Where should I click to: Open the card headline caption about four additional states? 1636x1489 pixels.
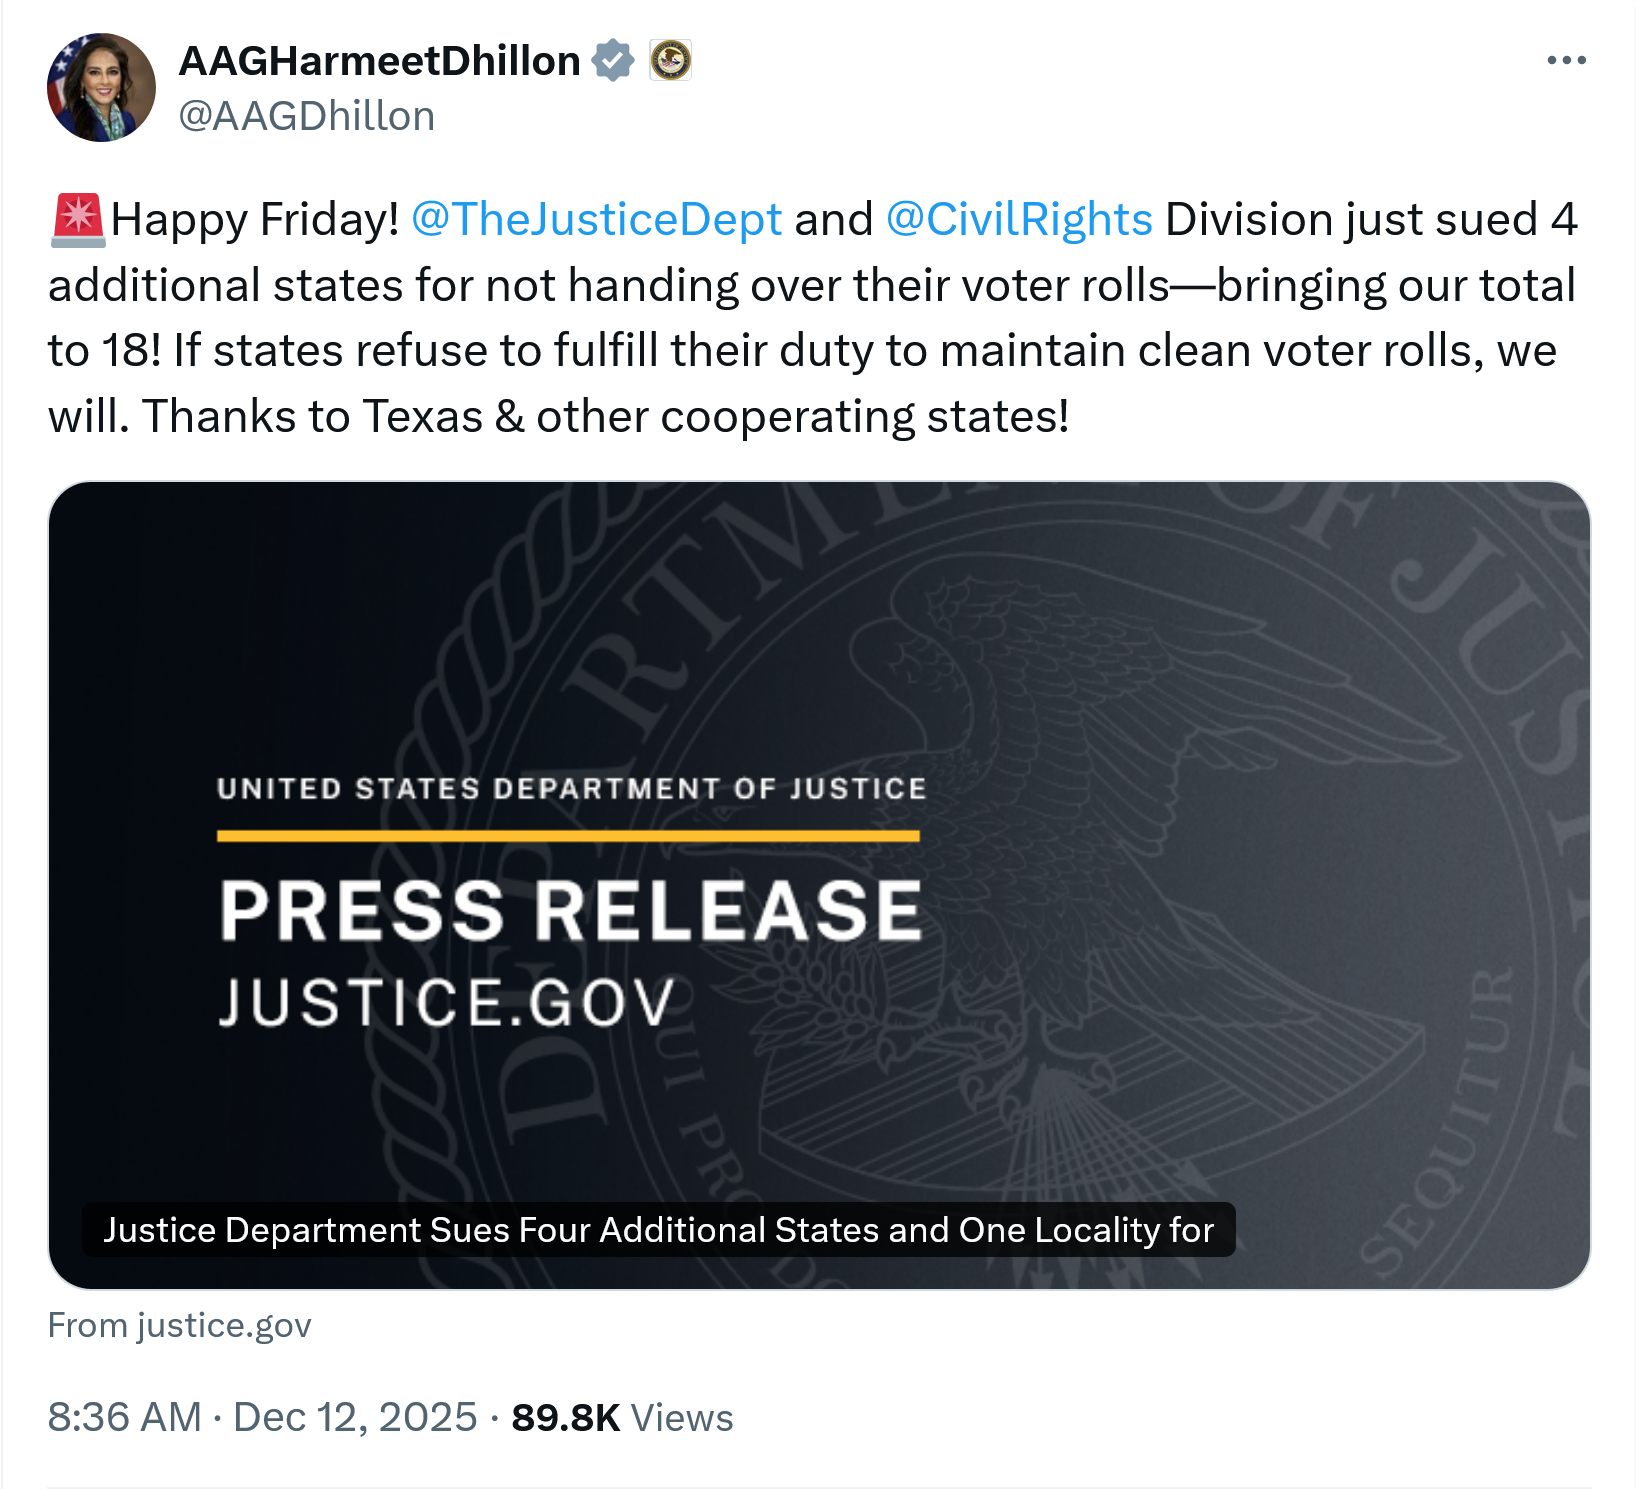click(x=658, y=1230)
